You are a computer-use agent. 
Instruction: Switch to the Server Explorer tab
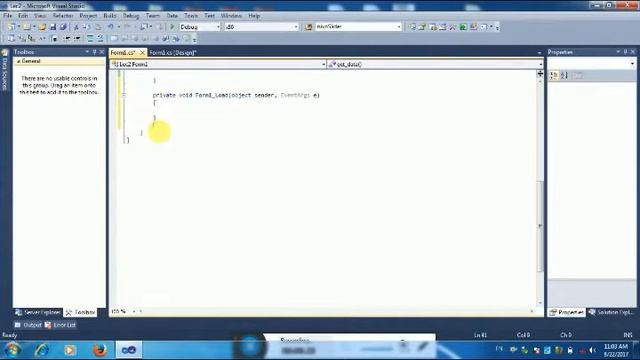pos(38,312)
